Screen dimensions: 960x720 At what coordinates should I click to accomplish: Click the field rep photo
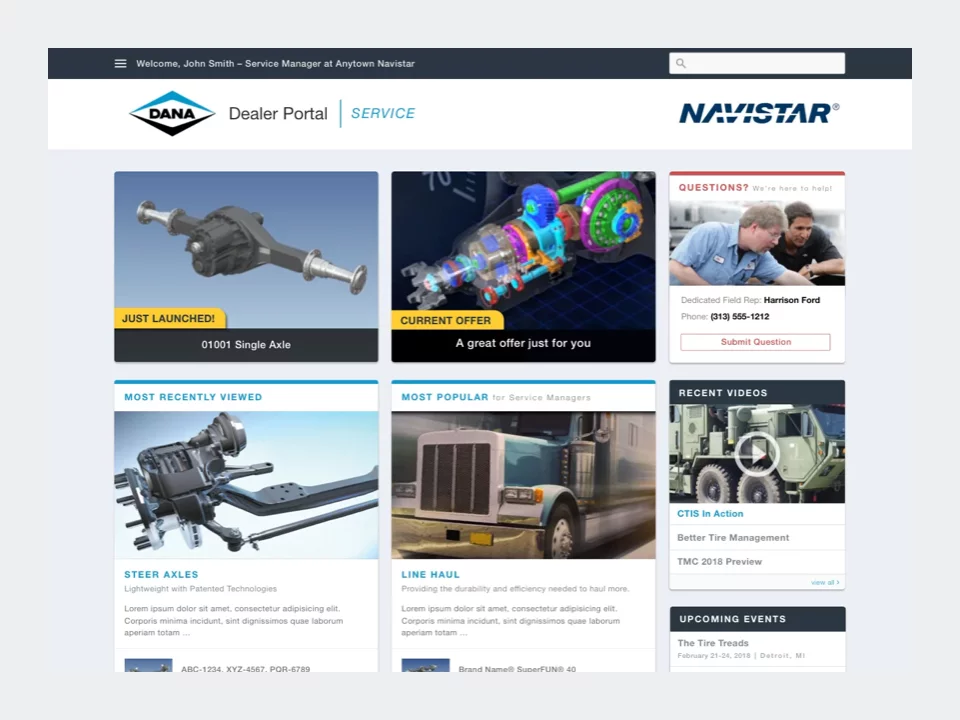tap(757, 243)
